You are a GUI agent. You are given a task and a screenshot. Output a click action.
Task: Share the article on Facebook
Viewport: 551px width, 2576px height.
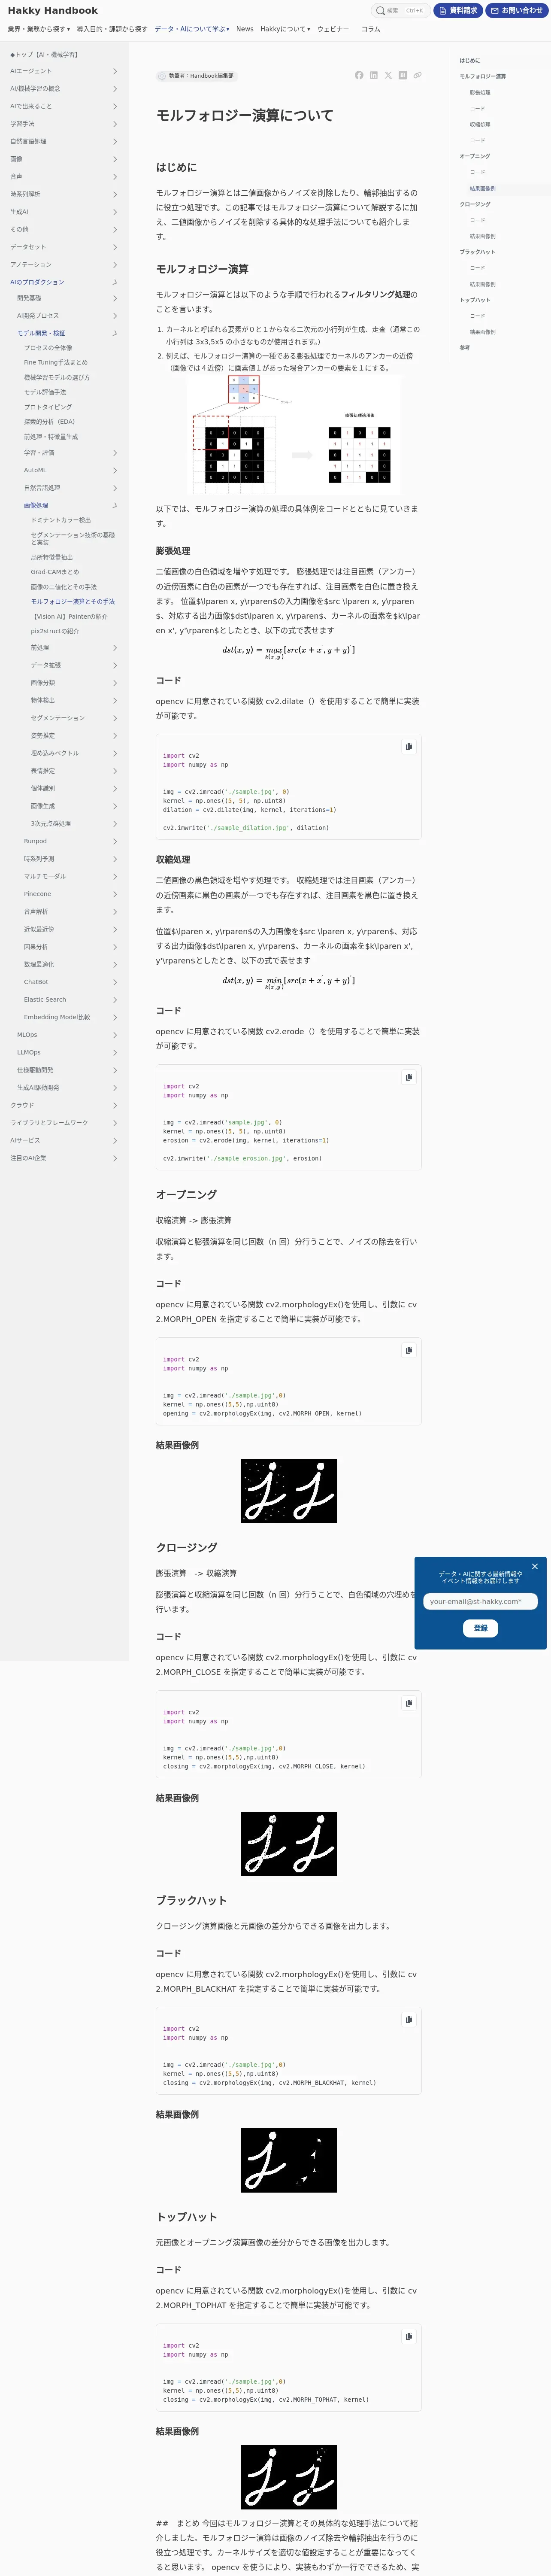[x=359, y=75]
